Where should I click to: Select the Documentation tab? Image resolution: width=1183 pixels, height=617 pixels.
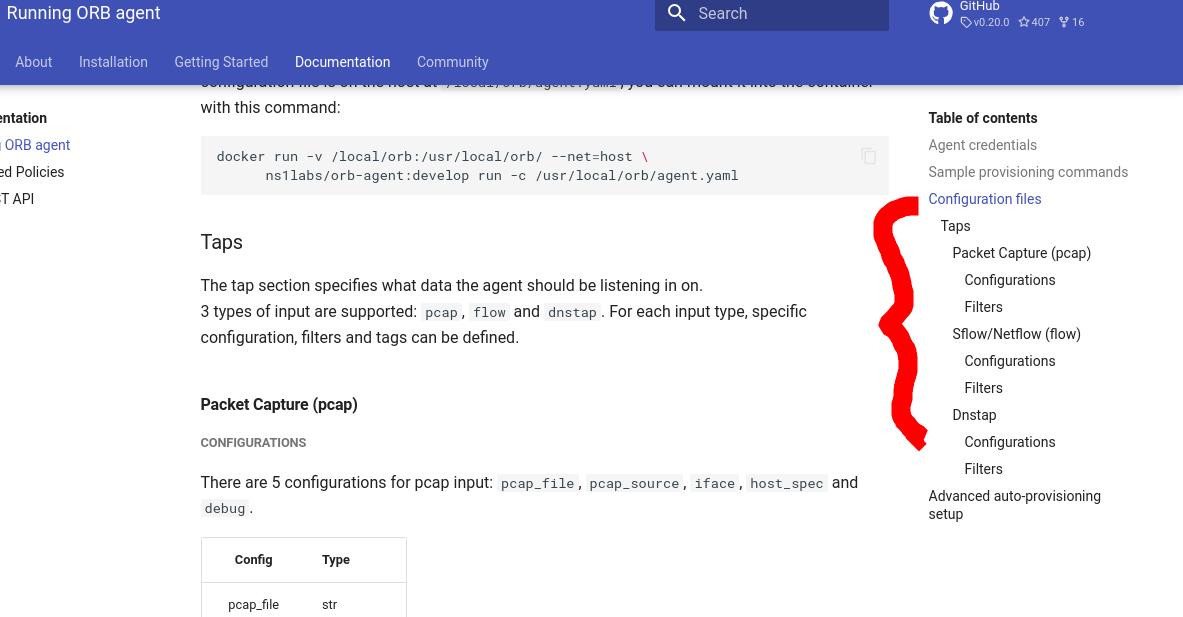343,62
